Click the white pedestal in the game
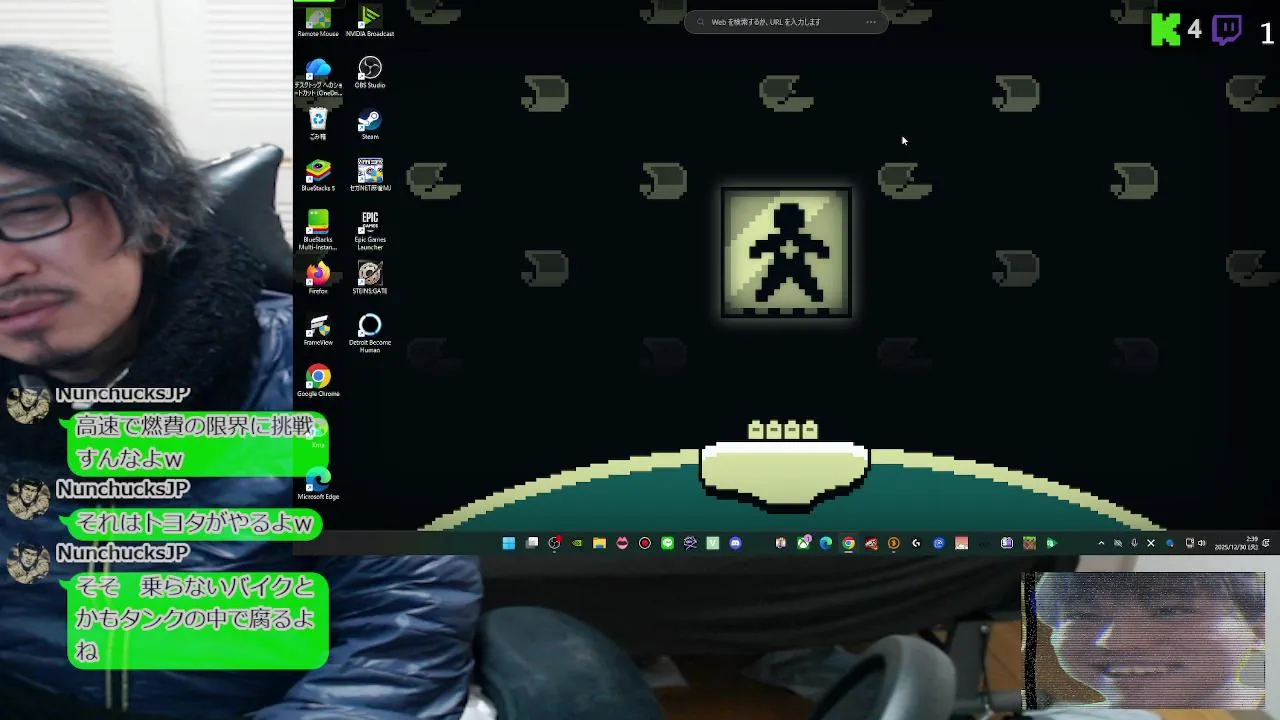Viewport: 1280px width, 720px height. click(784, 473)
